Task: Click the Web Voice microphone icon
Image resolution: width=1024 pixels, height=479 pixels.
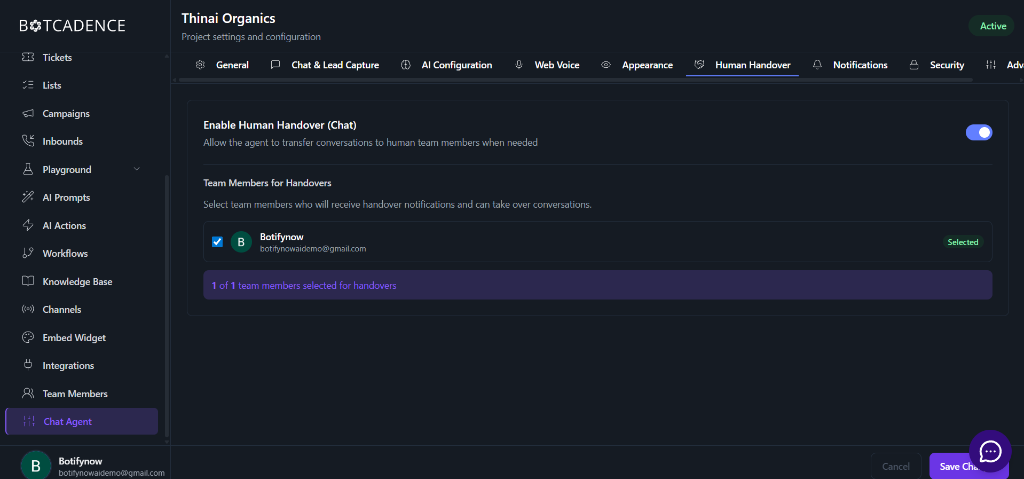Action: [x=519, y=65]
